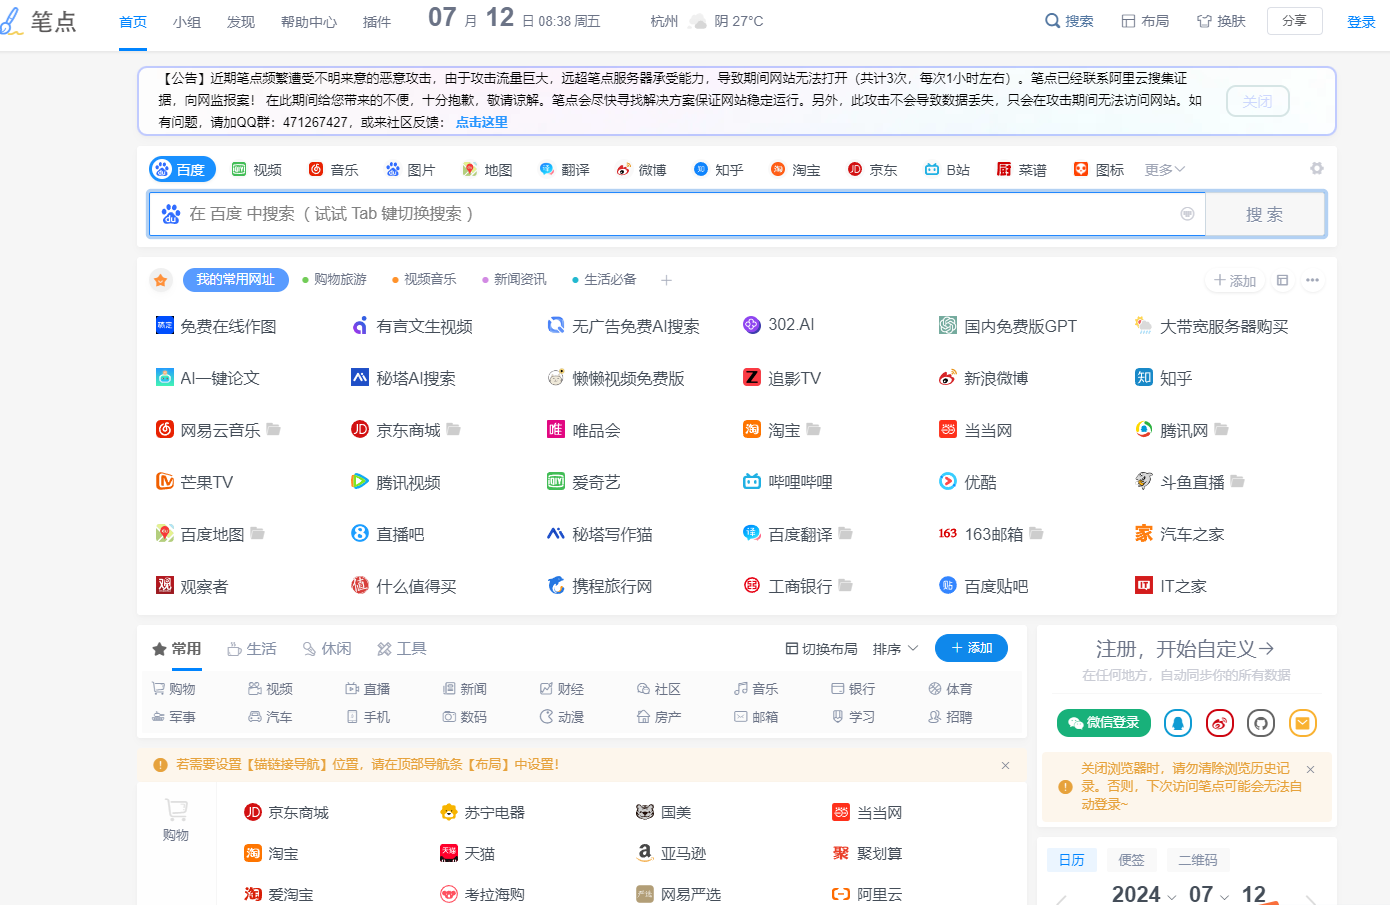Image resolution: width=1390 pixels, height=905 pixels.
Task: Click the voice input icon in search box
Action: click(1187, 214)
